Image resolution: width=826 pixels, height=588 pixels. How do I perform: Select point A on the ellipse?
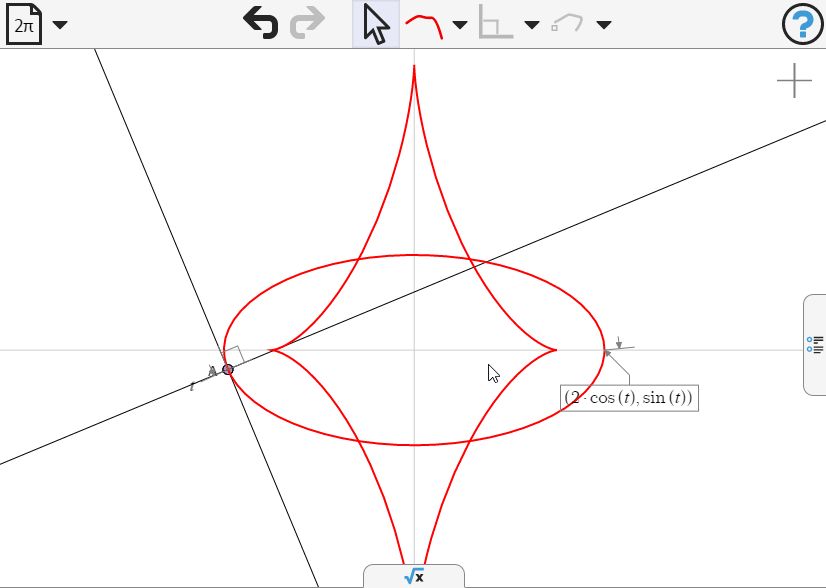(x=228, y=369)
